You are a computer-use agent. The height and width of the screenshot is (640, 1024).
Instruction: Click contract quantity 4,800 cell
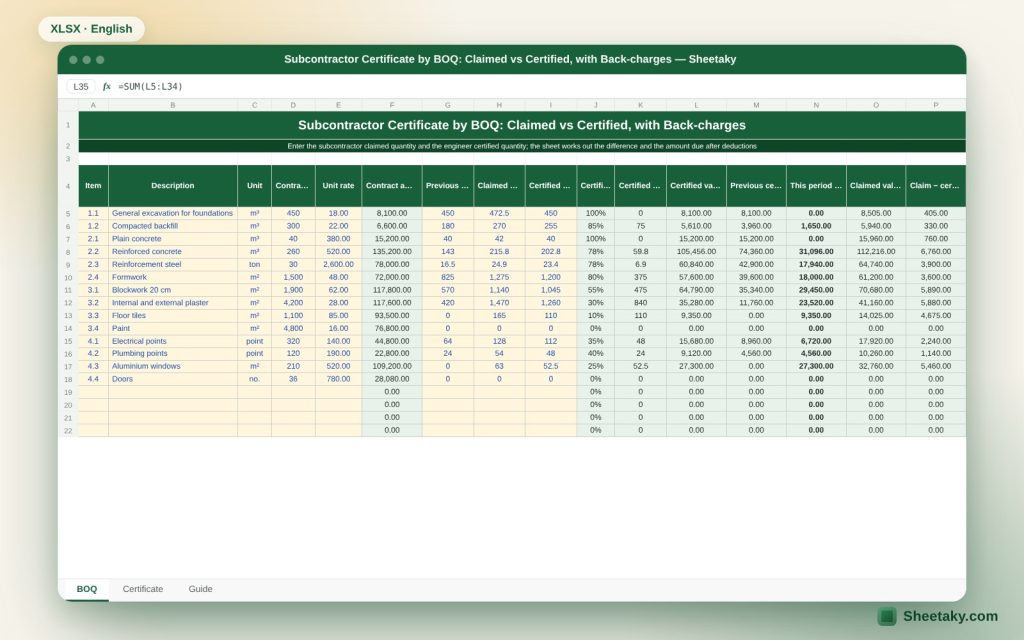click(x=293, y=328)
